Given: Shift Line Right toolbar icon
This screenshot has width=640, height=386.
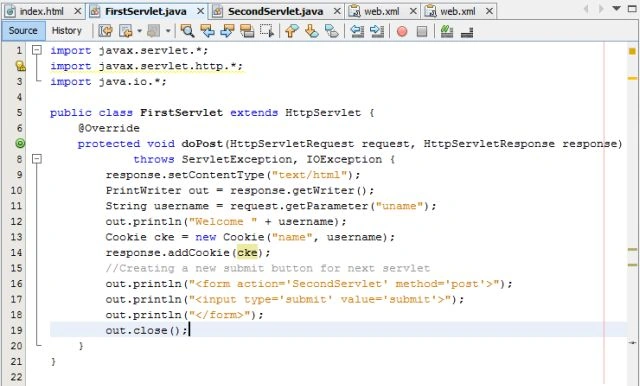Looking at the screenshot, I should (377, 31).
